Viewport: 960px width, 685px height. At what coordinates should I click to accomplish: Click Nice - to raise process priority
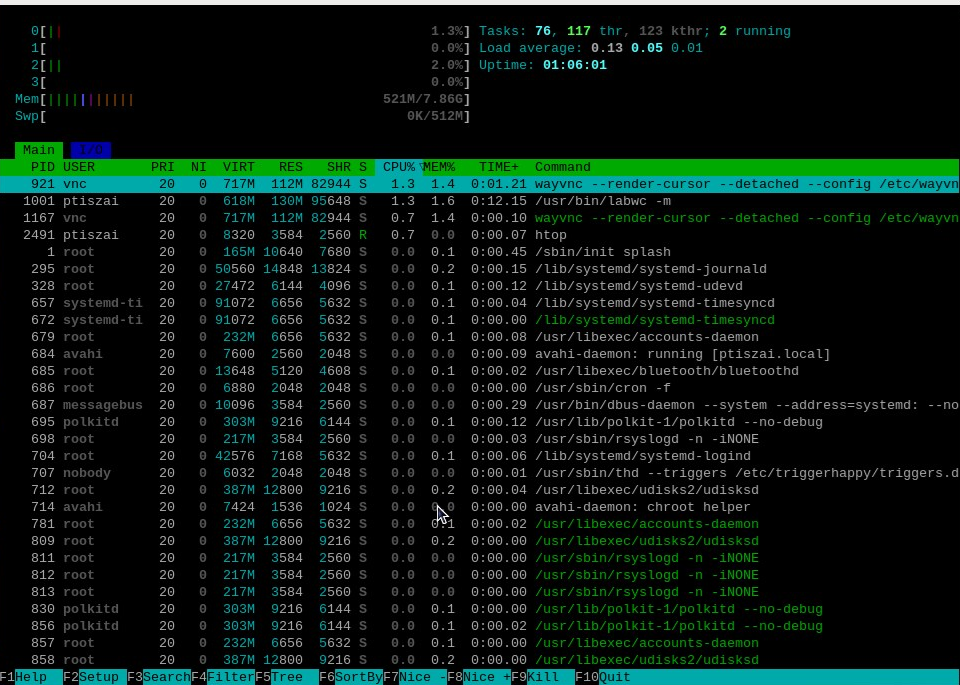point(414,677)
